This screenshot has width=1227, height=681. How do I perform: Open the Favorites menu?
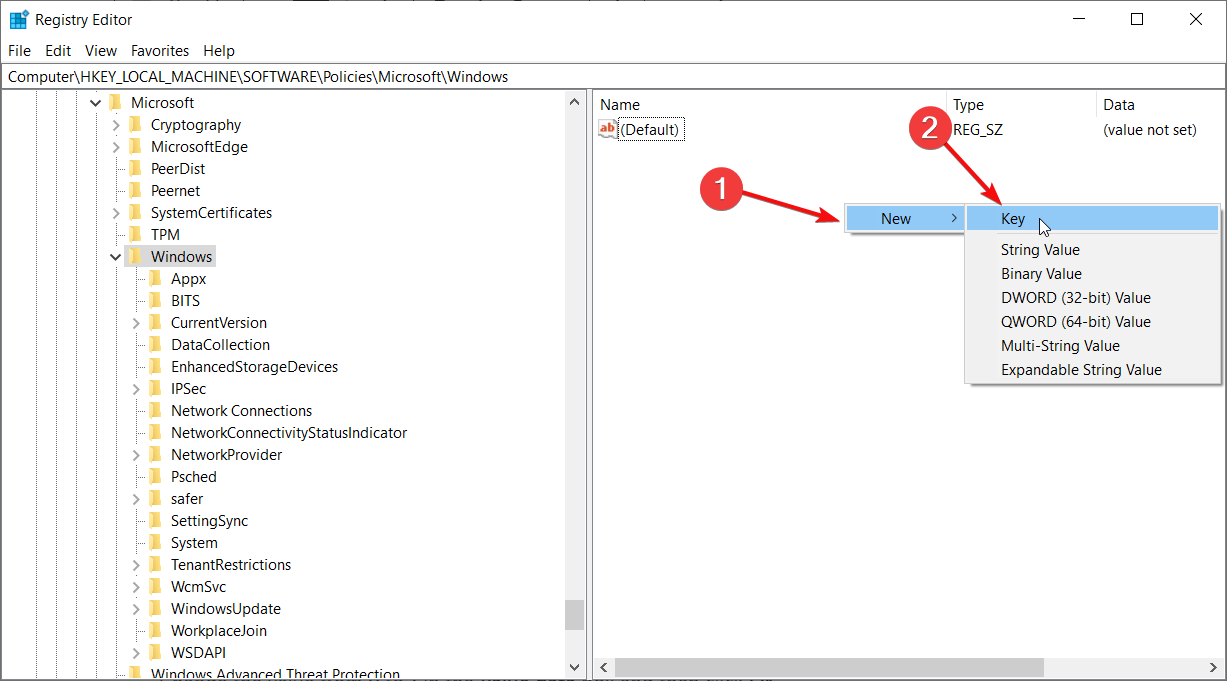click(160, 51)
